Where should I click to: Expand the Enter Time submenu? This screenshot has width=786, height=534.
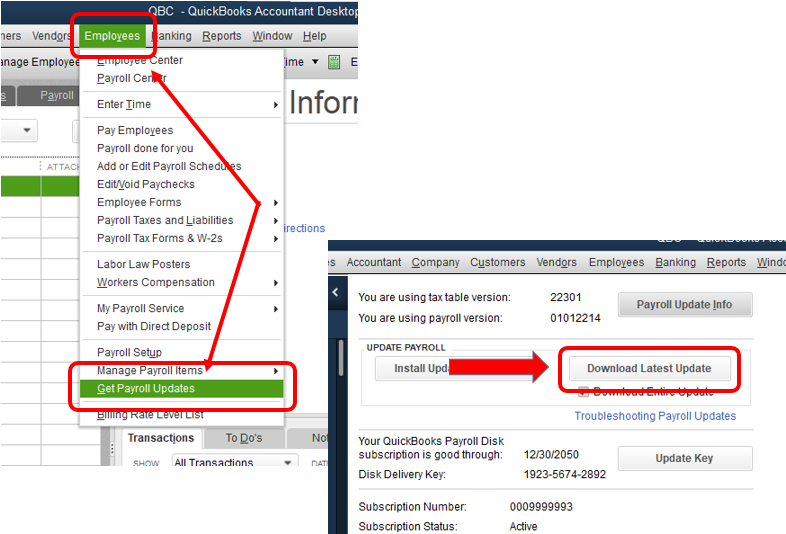click(x=181, y=104)
